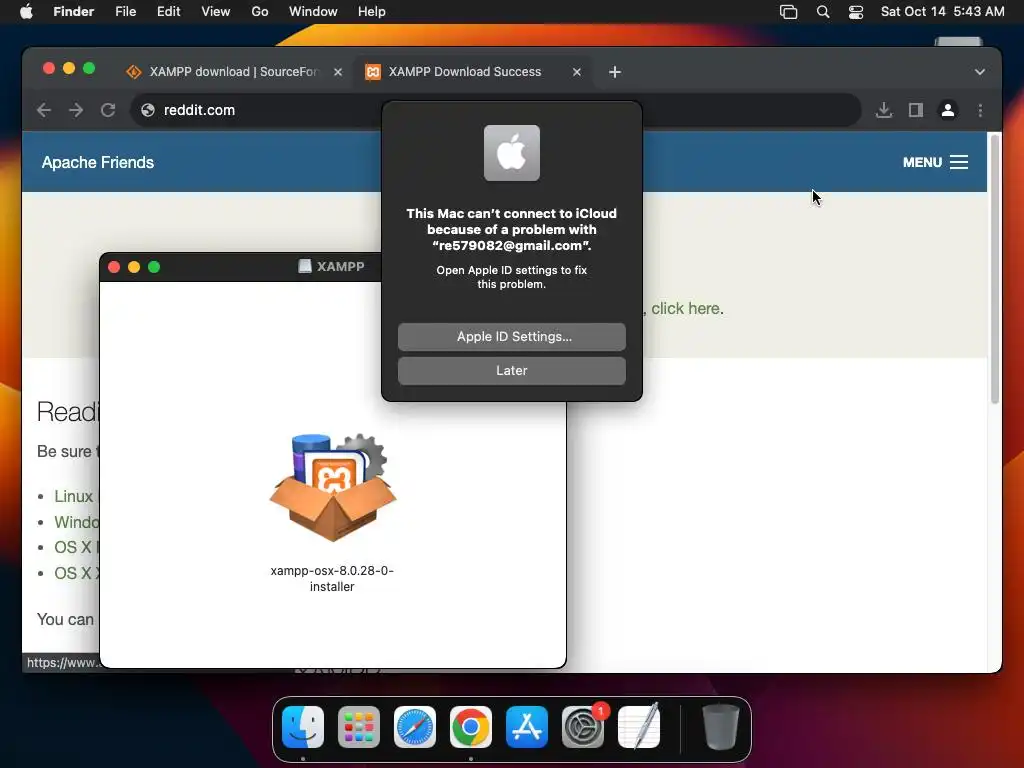Open Control Center icon
This screenshot has width=1024, height=768.
[x=856, y=12]
